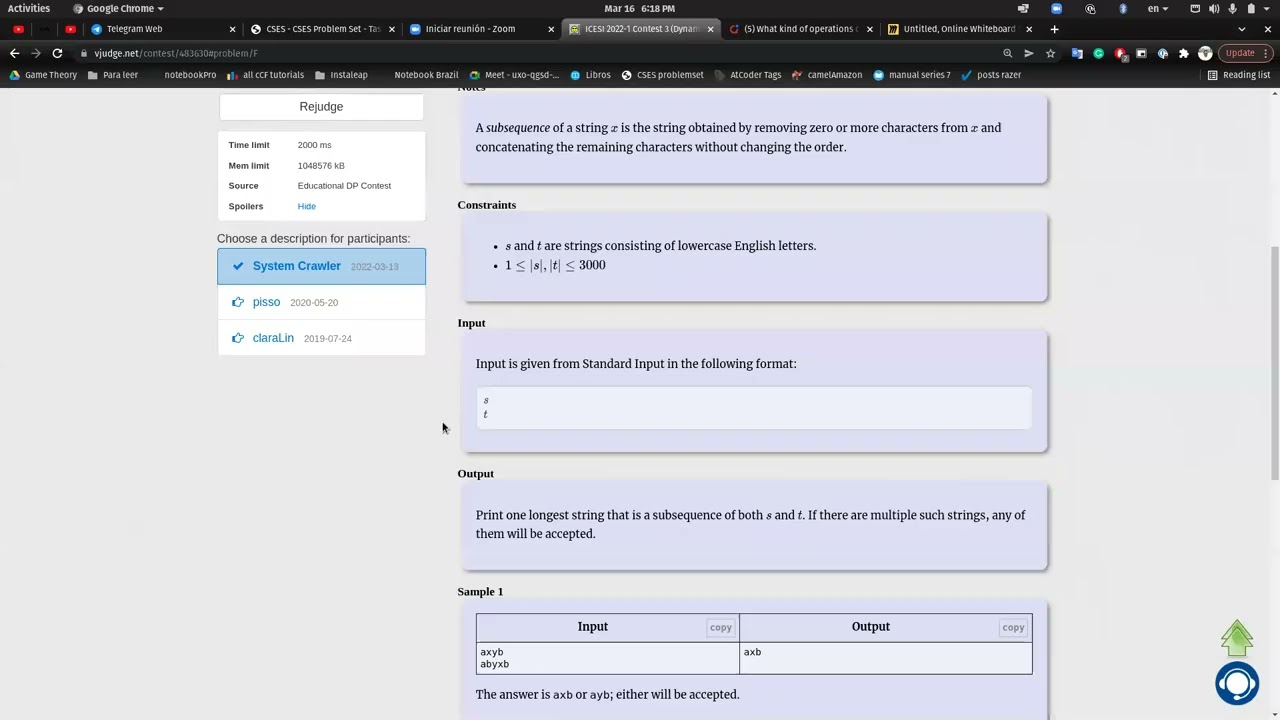Viewport: 1280px width, 720px height.
Task: Open the first pinned YouTube tab
Action: click(18, 29)
